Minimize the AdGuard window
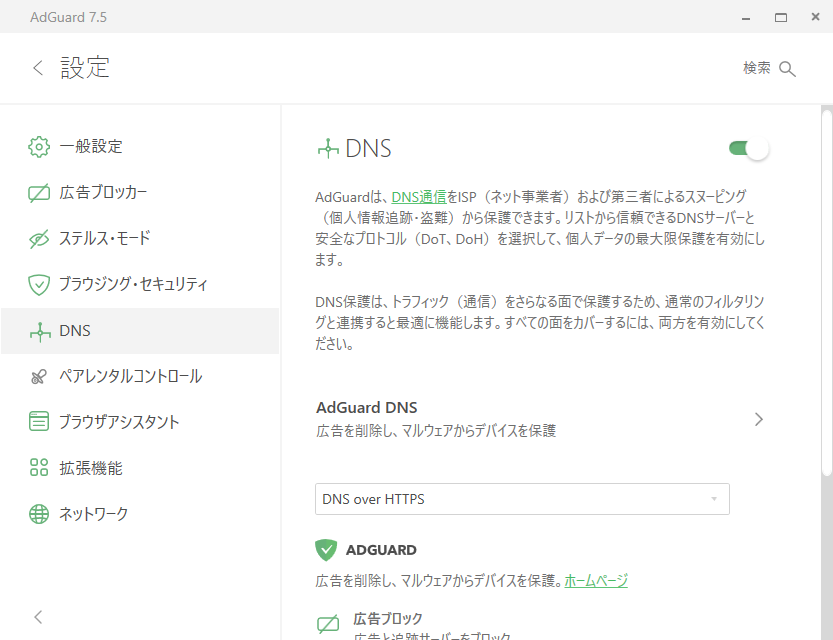This screenshot has height=640, width=833. click(x=746, y=18)
